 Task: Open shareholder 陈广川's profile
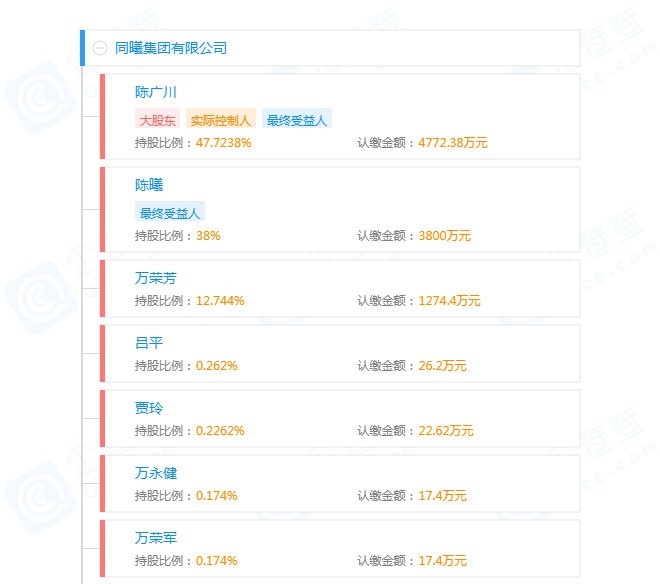[156, 92]
